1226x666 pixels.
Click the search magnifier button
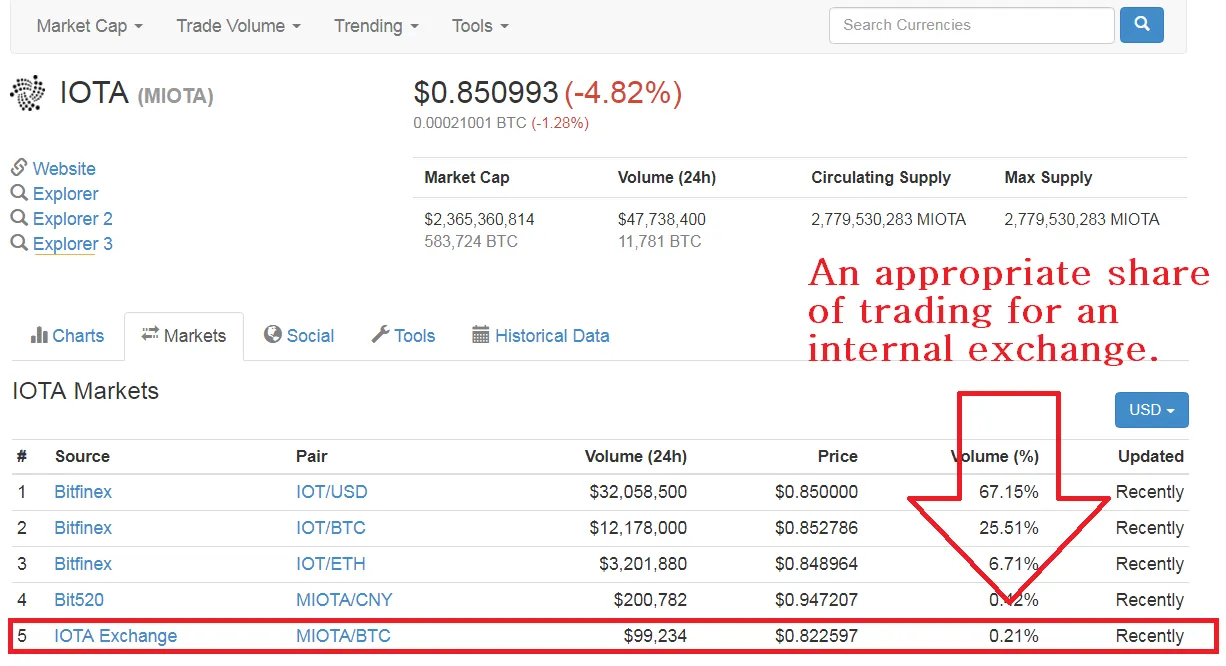pyautogui.click(x=1142, y=25)
